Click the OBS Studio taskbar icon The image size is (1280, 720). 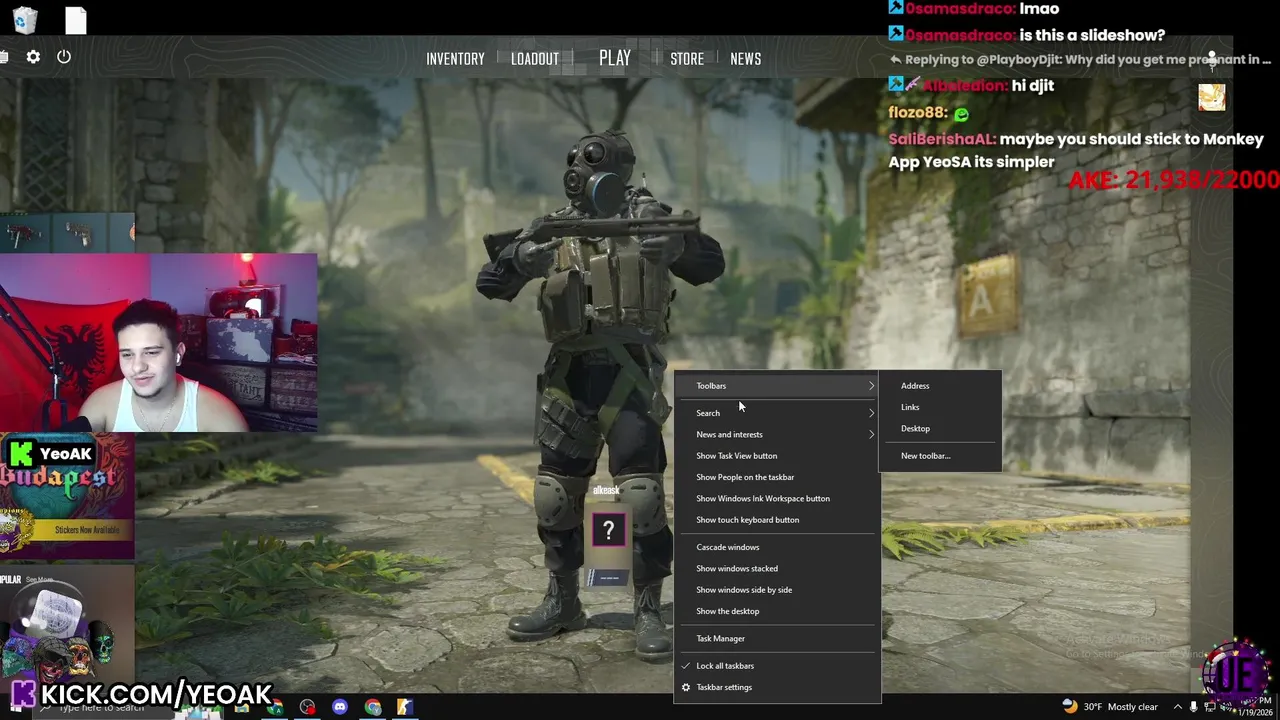(307, 707)
